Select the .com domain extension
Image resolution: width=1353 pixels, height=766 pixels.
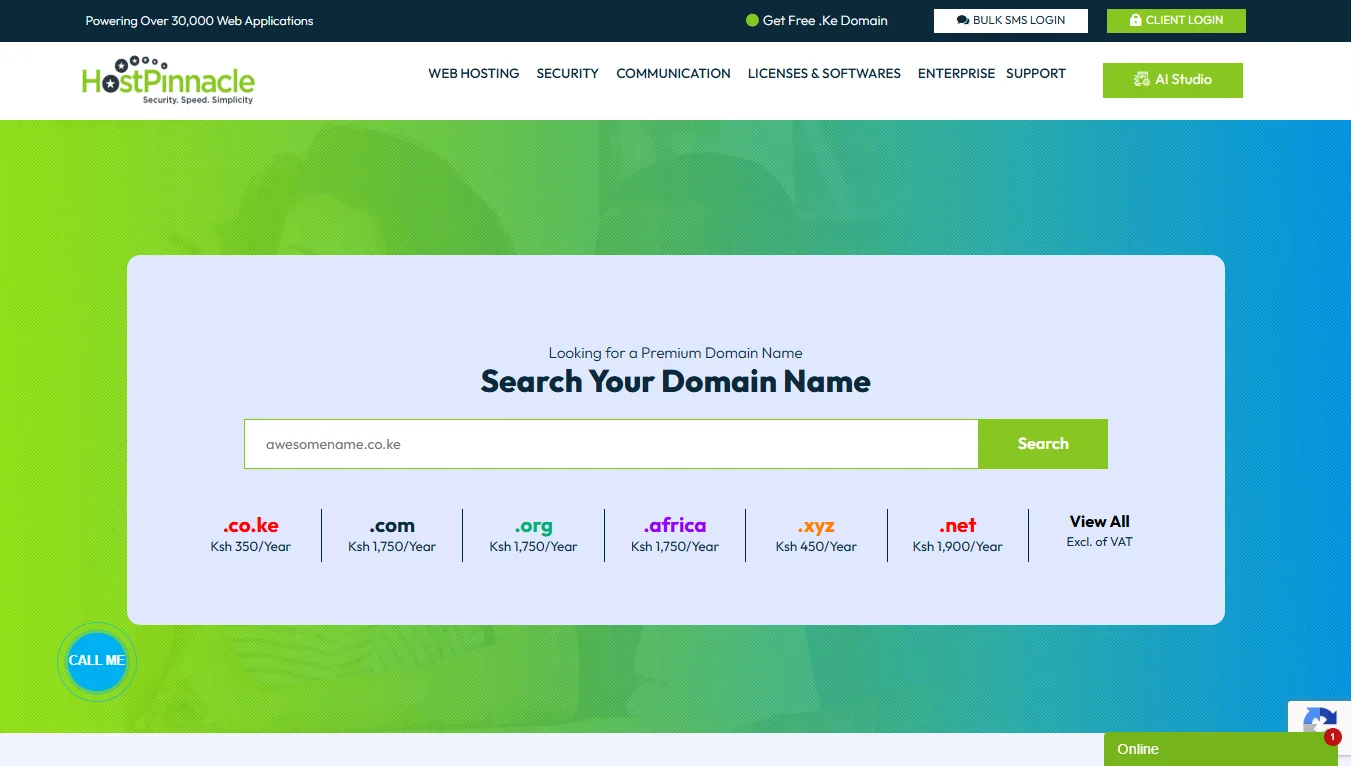392,526
